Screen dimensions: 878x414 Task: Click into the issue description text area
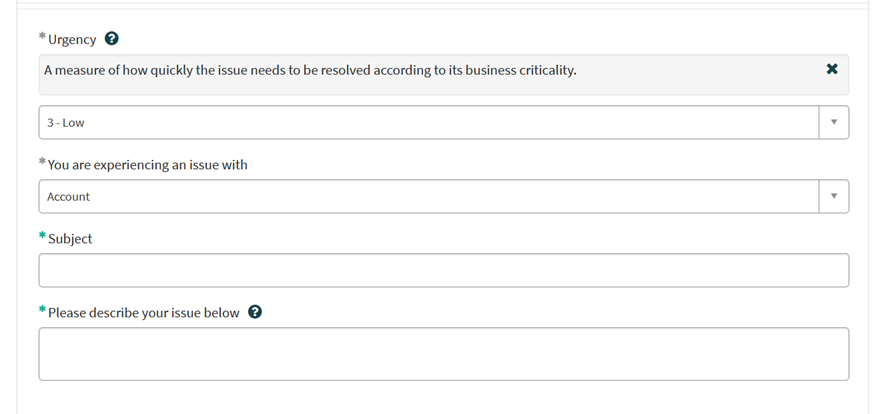(443, 353)
